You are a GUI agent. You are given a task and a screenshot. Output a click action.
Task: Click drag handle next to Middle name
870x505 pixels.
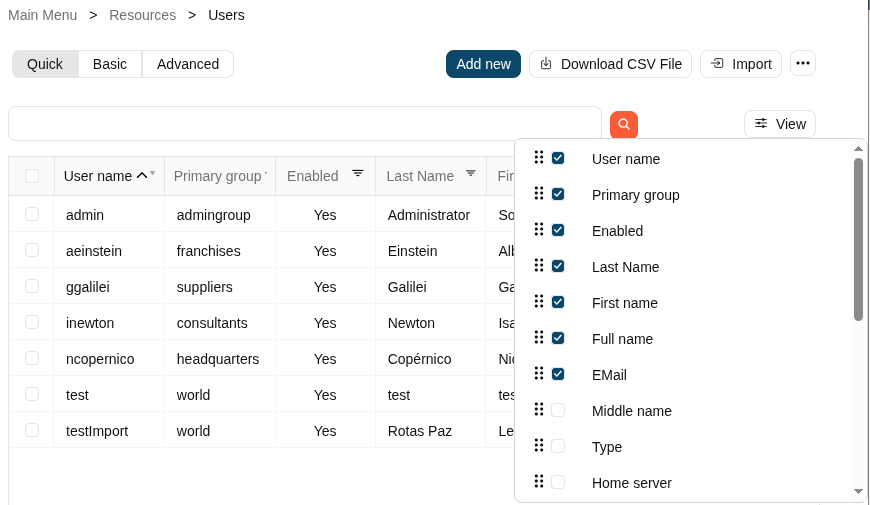[539, 410]
